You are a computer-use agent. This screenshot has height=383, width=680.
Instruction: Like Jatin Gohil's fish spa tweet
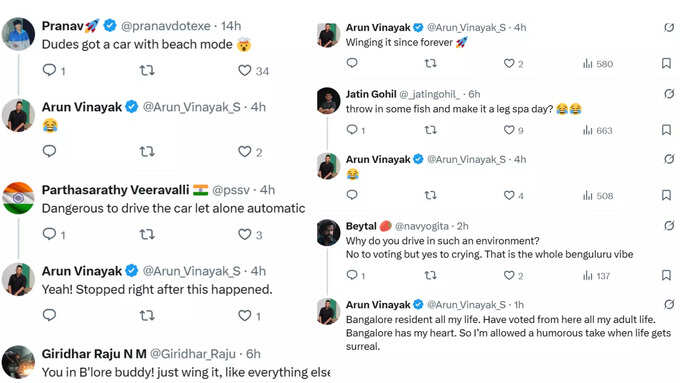click(509, 130)
